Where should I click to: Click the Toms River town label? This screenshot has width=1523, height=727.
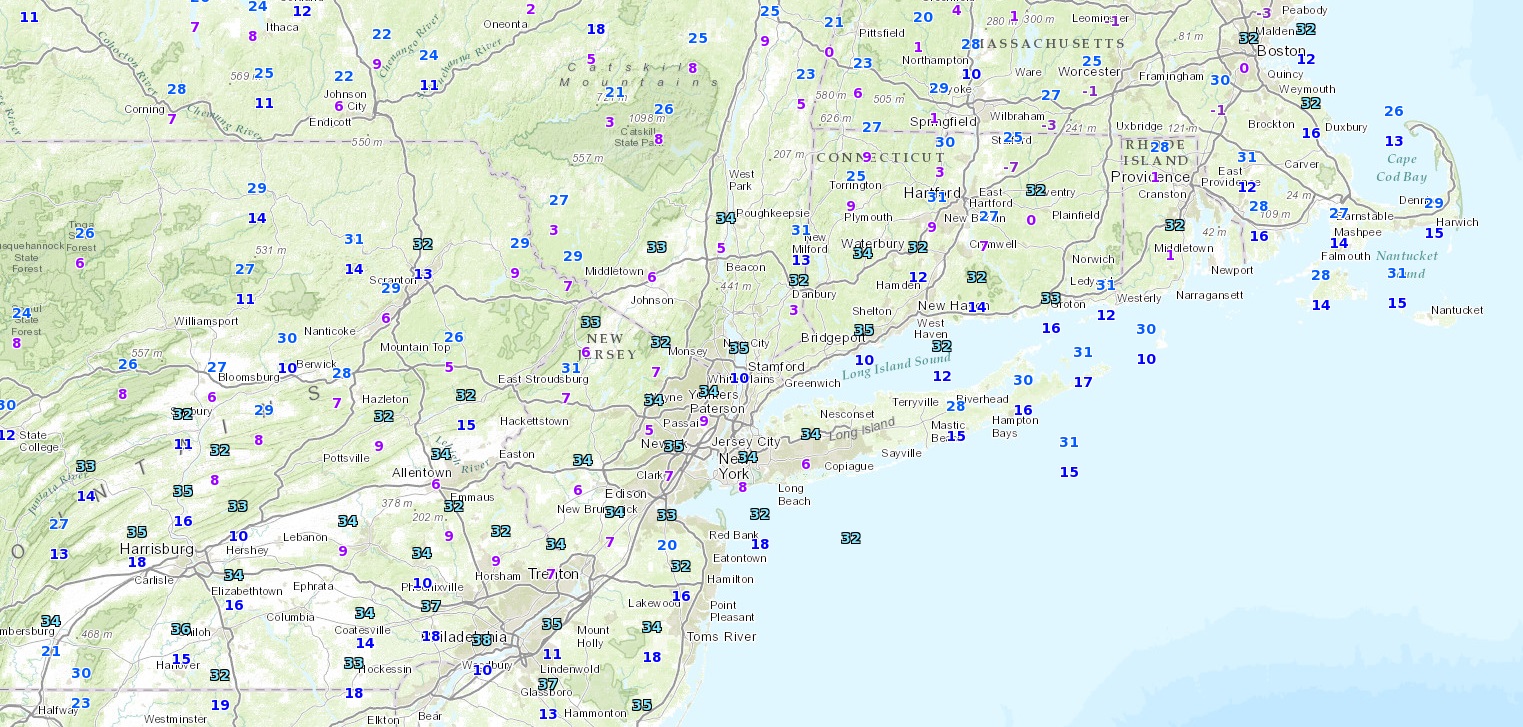(721, 636)
